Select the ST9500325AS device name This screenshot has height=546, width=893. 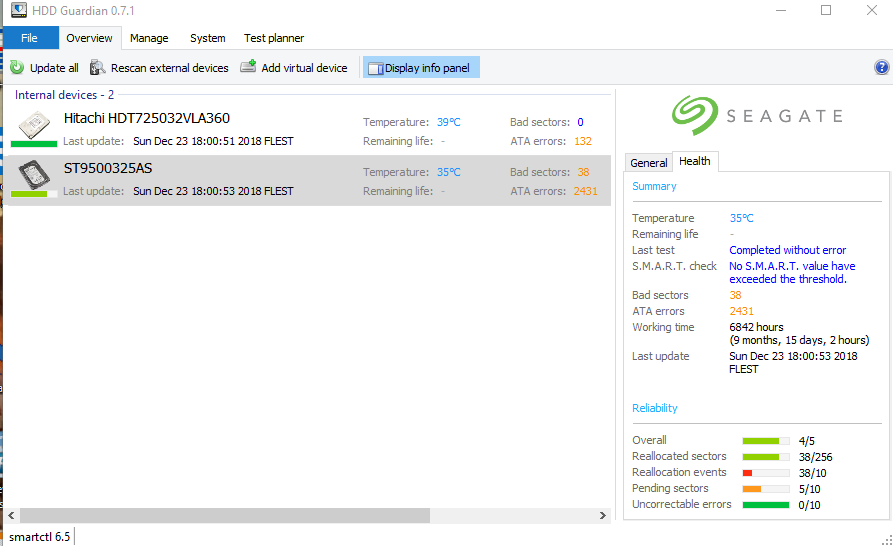(108, 168)
